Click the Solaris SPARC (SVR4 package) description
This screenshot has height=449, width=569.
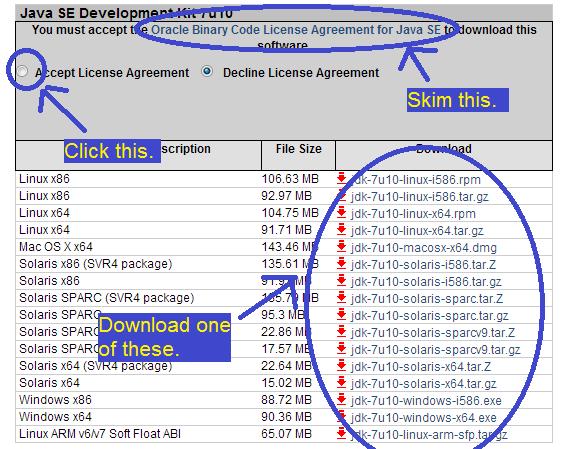(107, 298)
